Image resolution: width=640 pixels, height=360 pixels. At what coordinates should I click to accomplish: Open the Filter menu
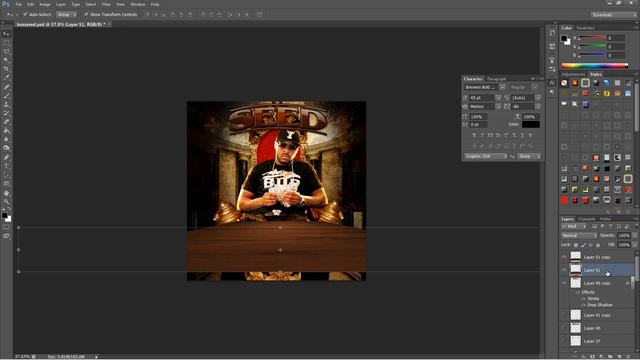pos(106,4)
